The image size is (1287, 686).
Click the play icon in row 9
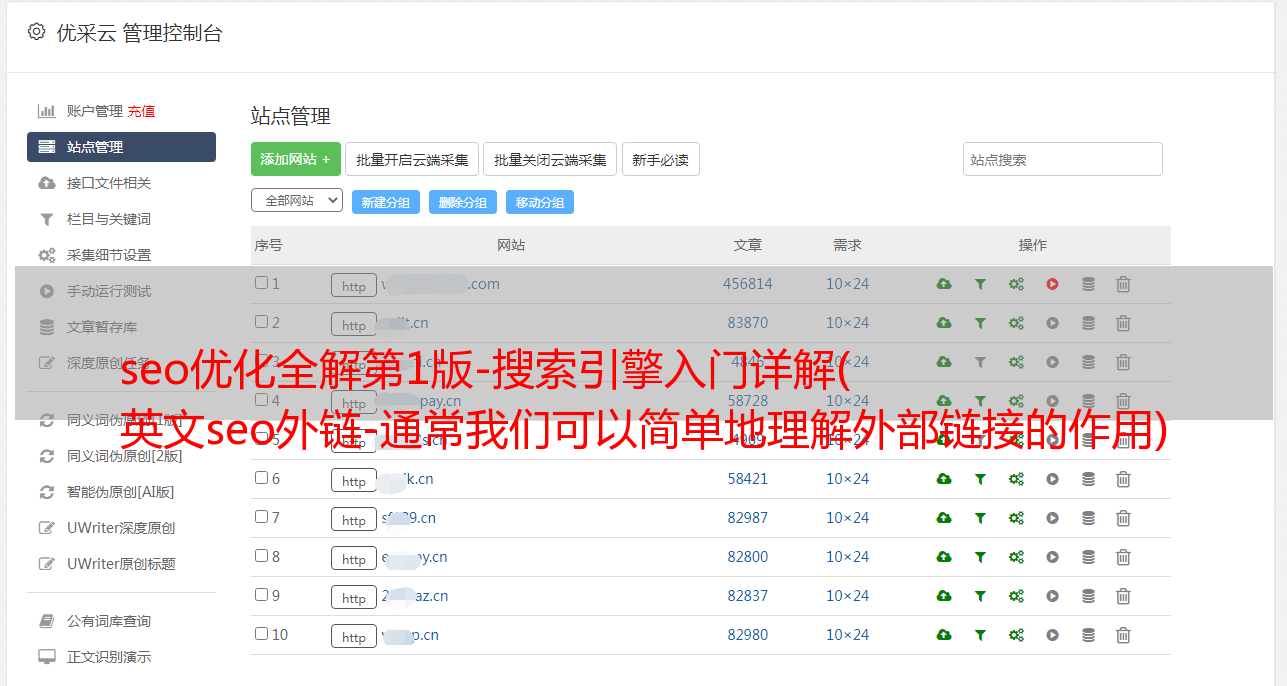[x=1052, y=596]
